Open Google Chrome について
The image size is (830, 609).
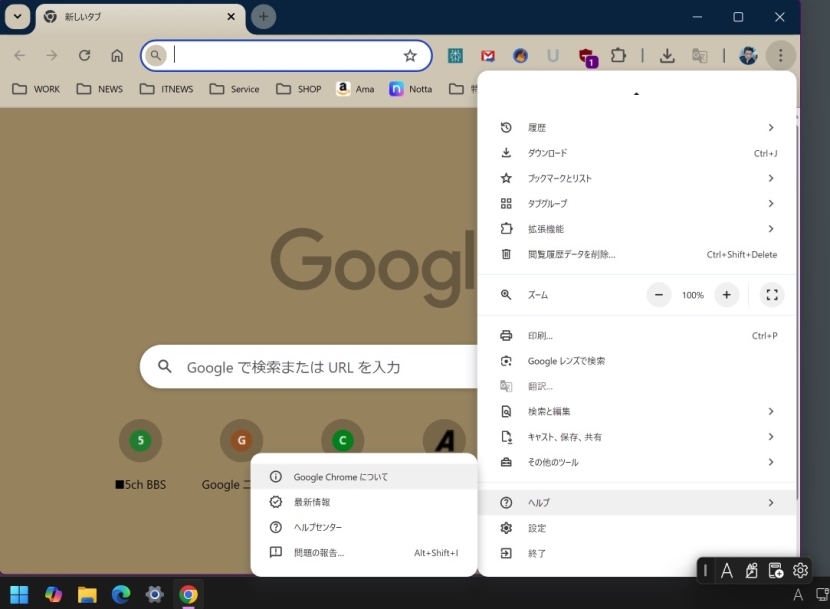(364, 477)
